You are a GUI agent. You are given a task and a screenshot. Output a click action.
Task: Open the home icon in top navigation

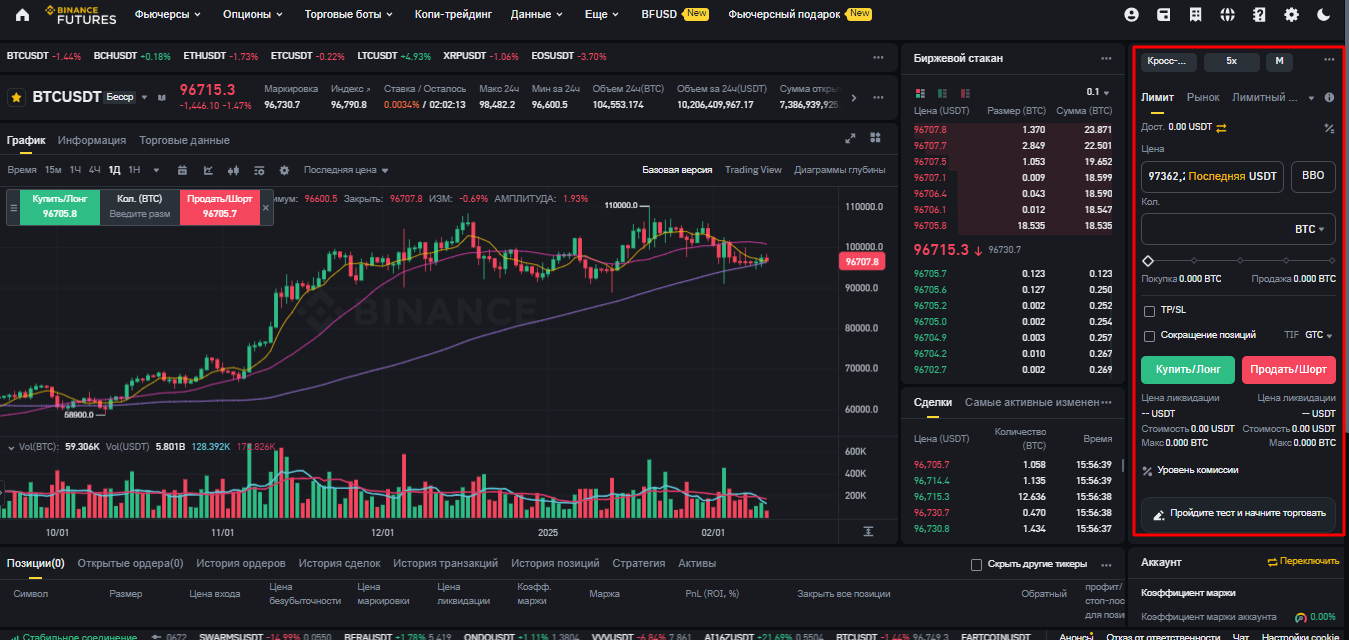(23, 15)
